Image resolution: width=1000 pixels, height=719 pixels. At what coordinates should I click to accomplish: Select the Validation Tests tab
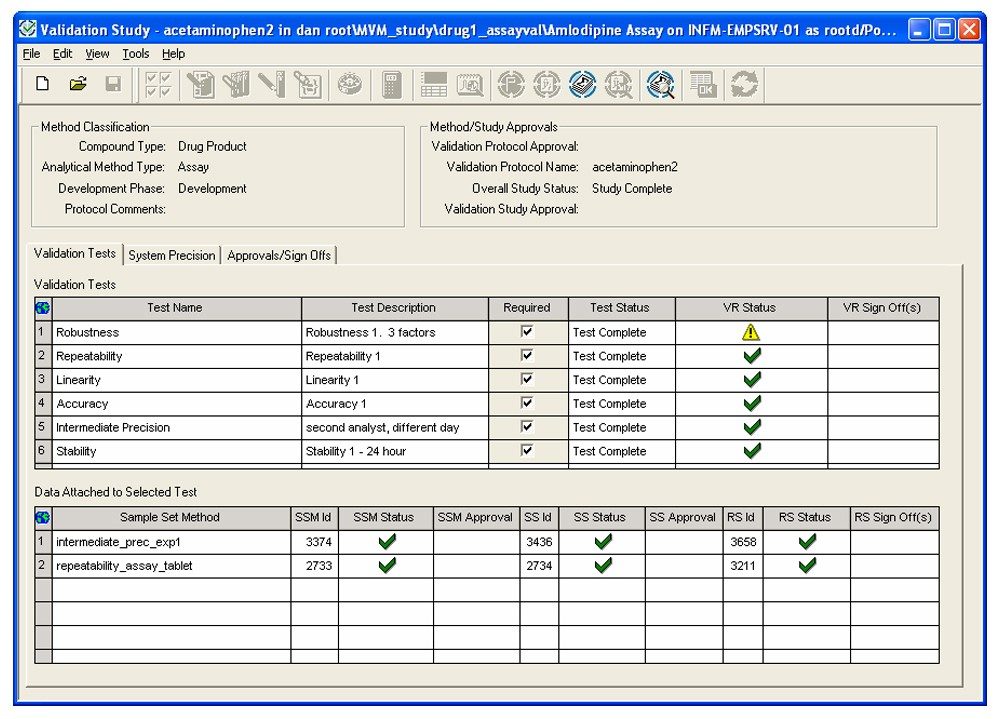(x=75, y=253)
